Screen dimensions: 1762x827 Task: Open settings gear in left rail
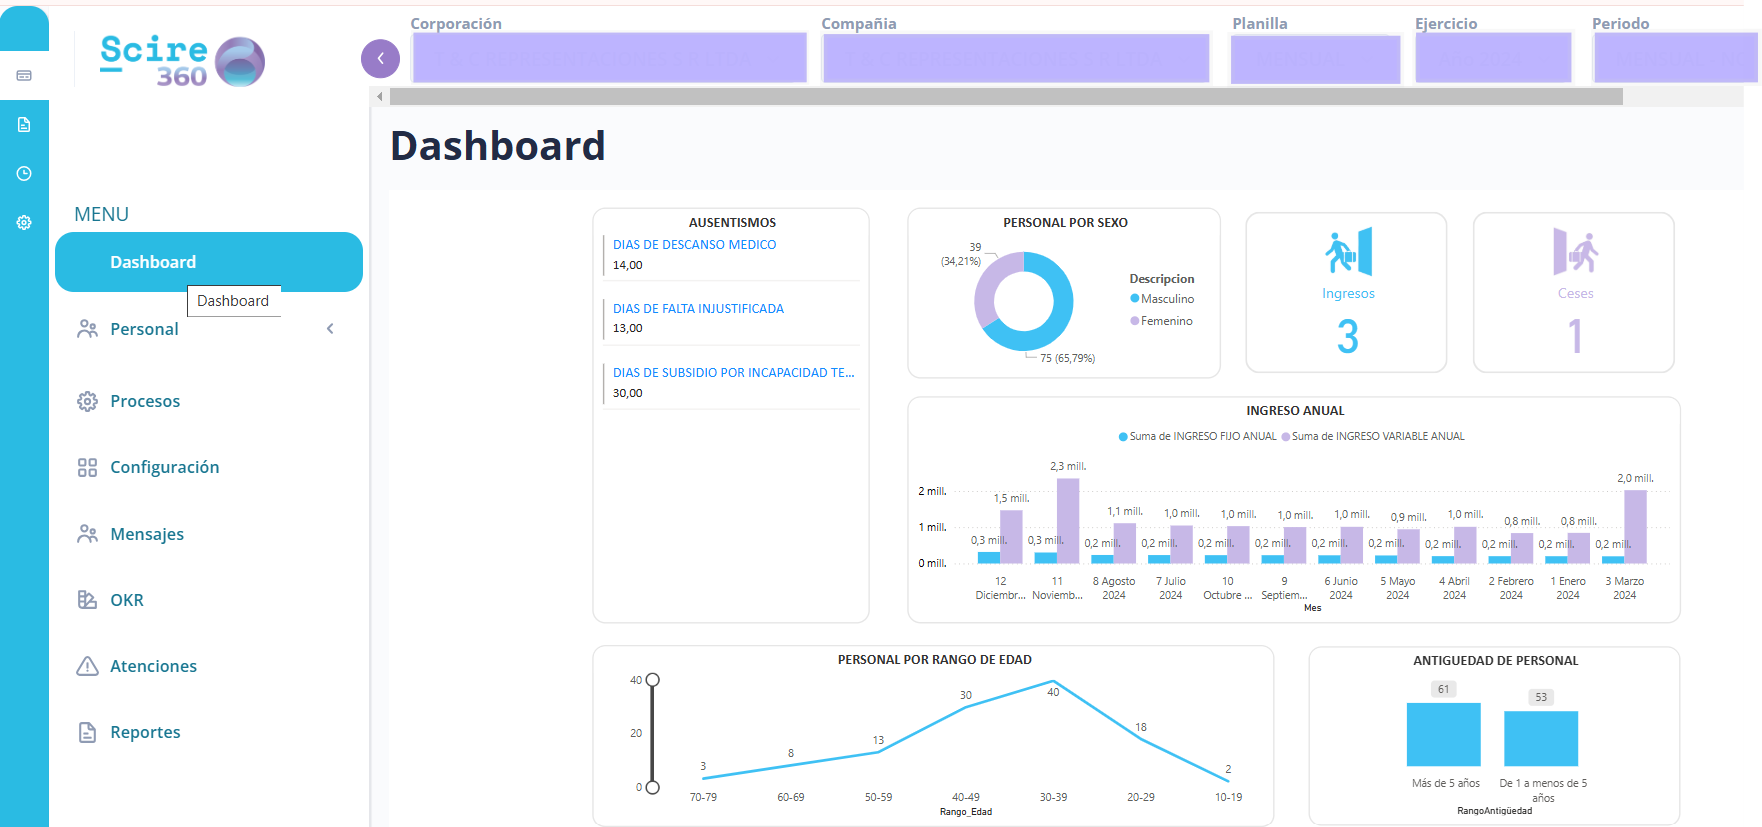point(24,223)
